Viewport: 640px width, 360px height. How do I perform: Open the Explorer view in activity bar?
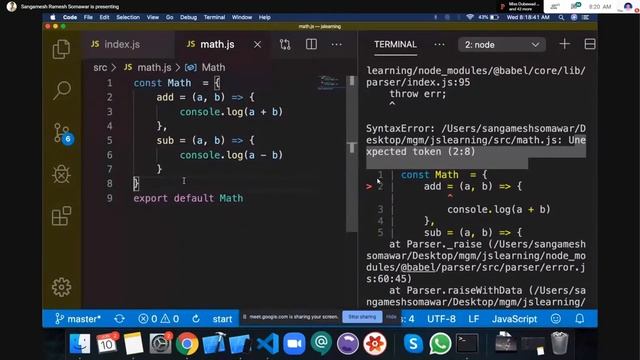click(61, 49)
